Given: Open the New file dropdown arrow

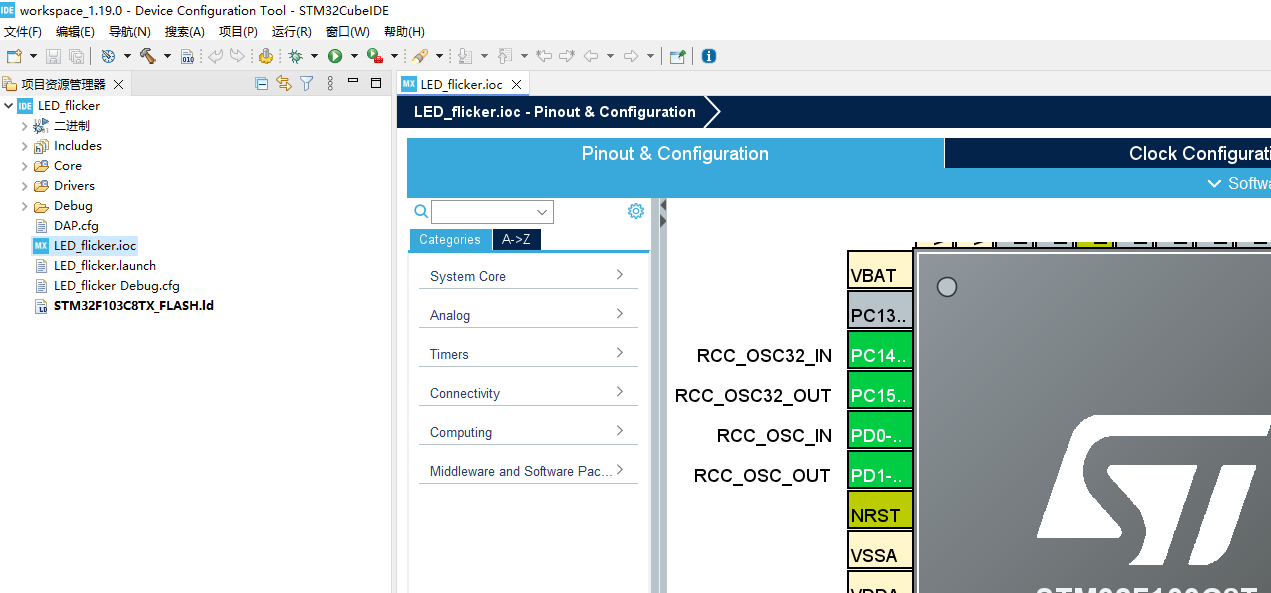Looking at the screenshot, I should 33,56.
